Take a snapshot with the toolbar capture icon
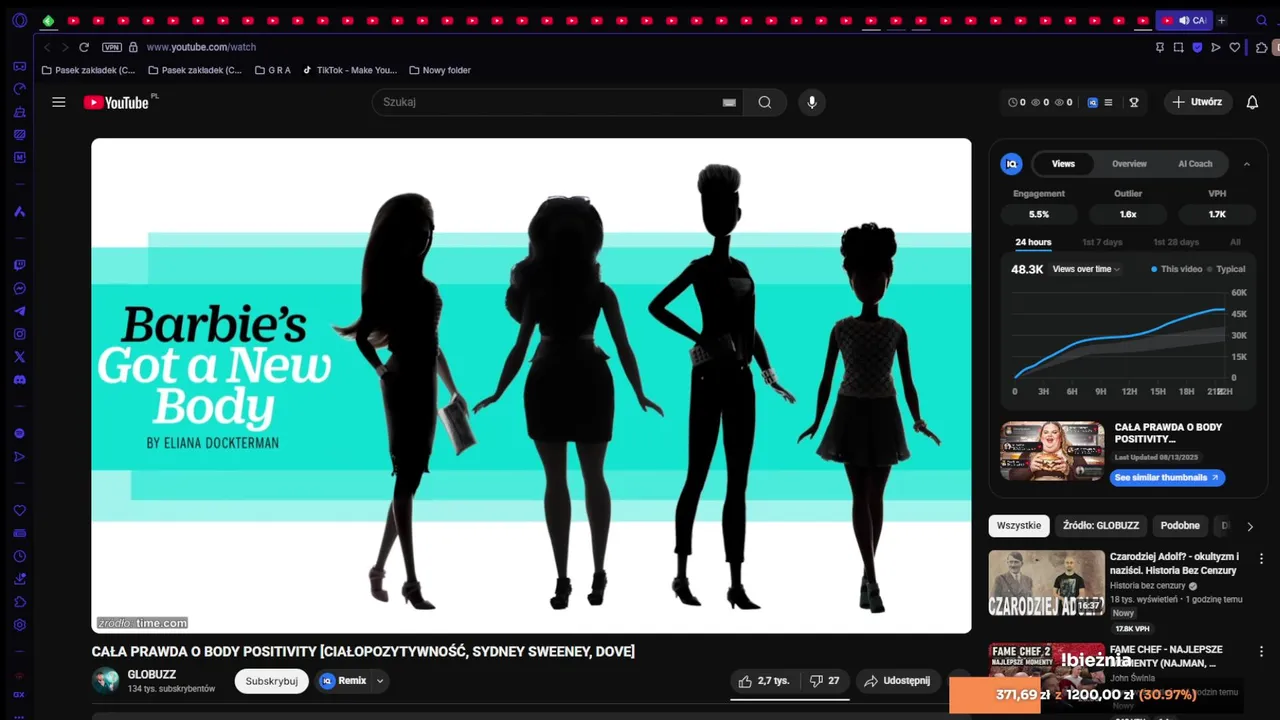The height and width of the screenshot is (720, 1280). pyautogui.click(x=1179, y=47)
